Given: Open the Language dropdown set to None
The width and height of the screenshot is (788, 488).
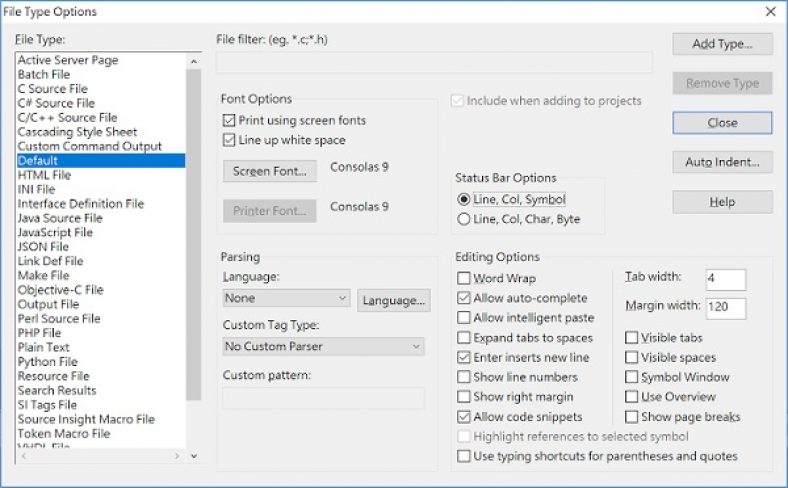Looking at the screenshot, I should (286, 298).
